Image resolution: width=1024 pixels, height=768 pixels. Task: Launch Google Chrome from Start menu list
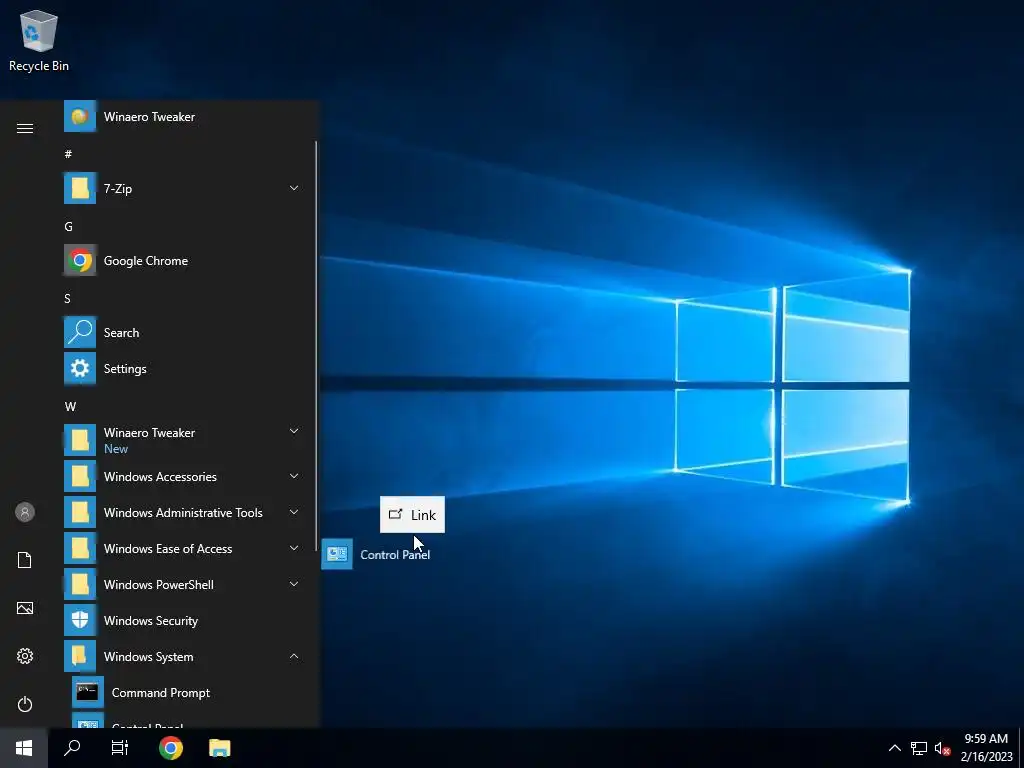[146, 261]
